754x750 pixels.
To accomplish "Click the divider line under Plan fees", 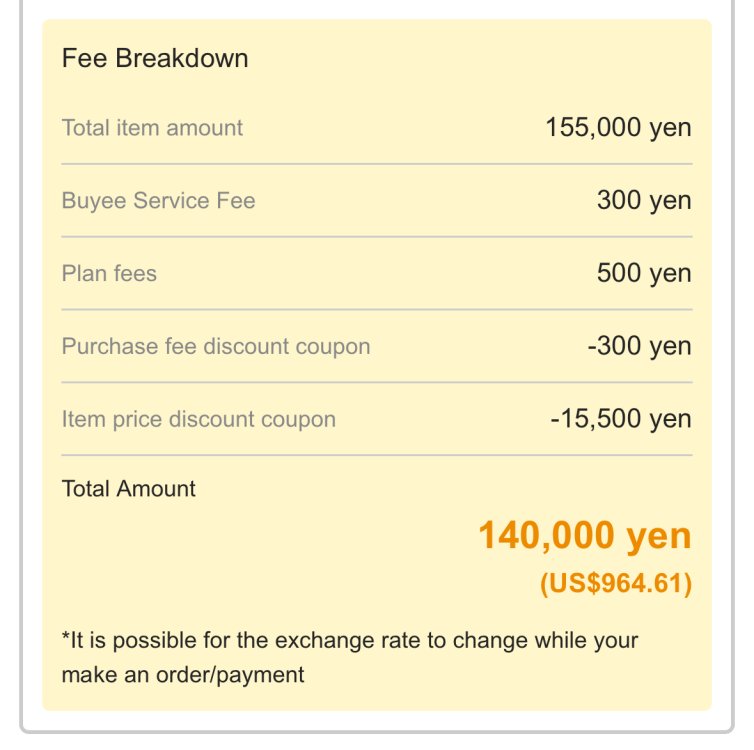I will (376, 310).
